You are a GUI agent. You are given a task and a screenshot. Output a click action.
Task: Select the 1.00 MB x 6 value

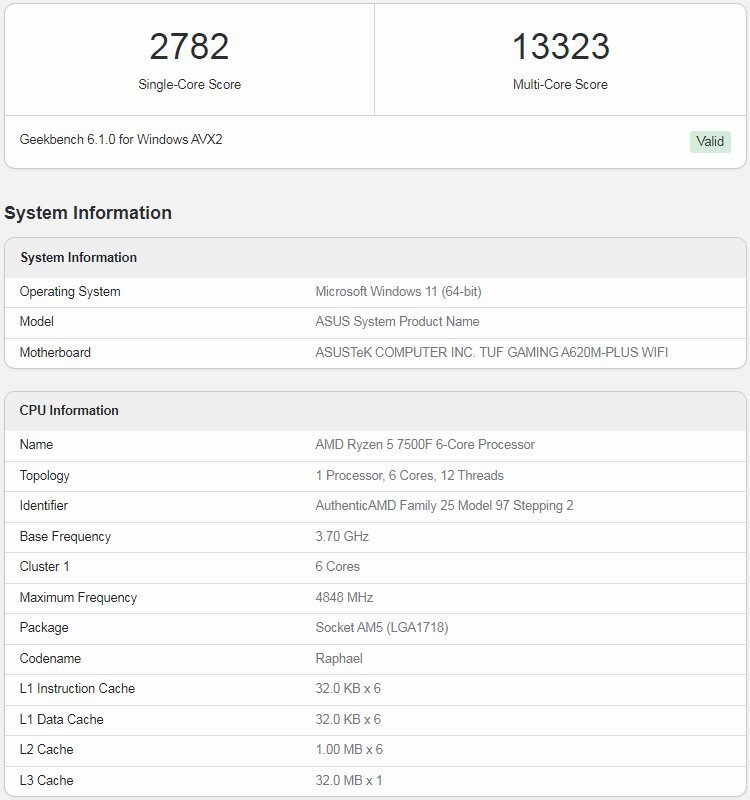(x=349, y=749)
